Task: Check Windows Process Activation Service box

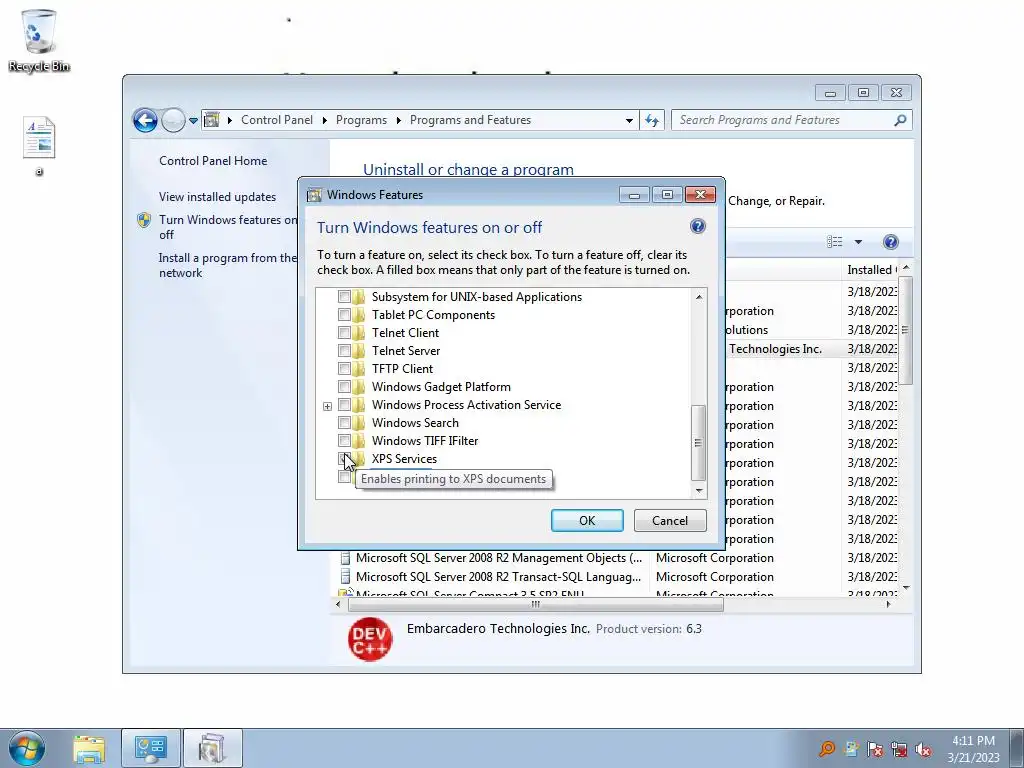Action: coord(344,405)
